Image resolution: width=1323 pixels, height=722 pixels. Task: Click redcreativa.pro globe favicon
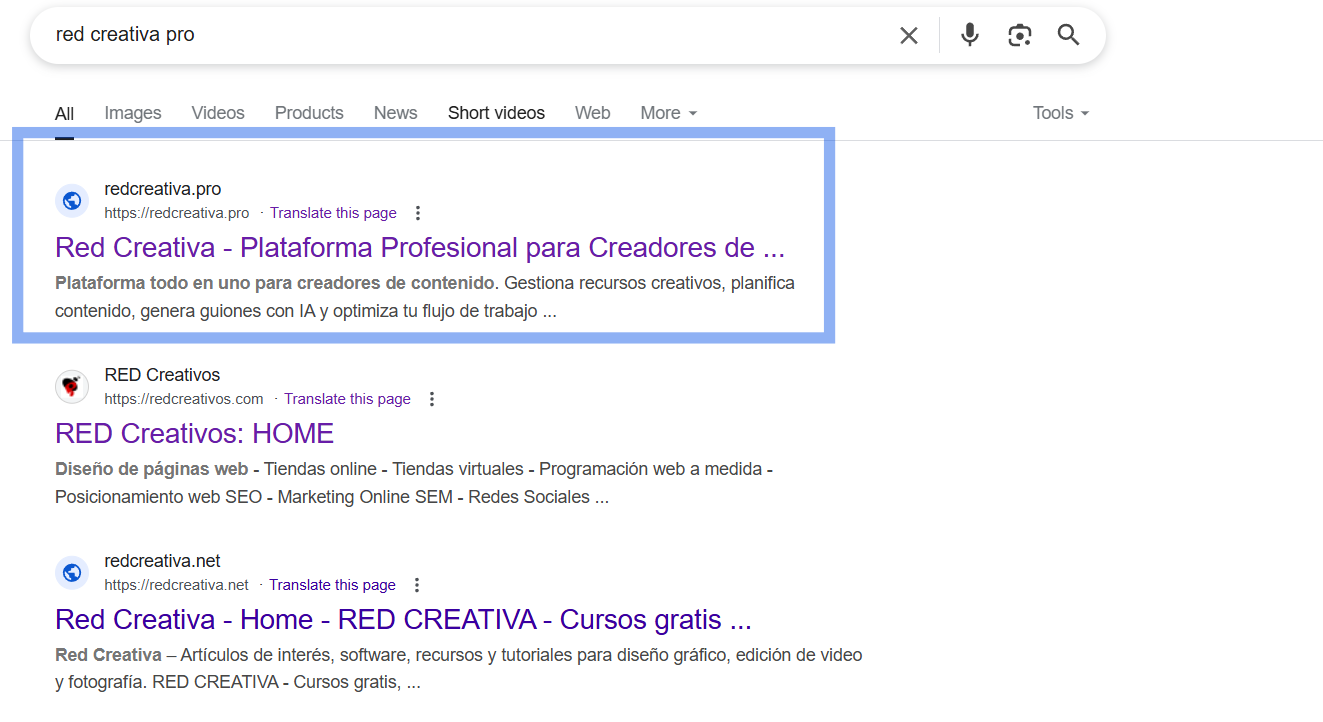pos(72,201)
